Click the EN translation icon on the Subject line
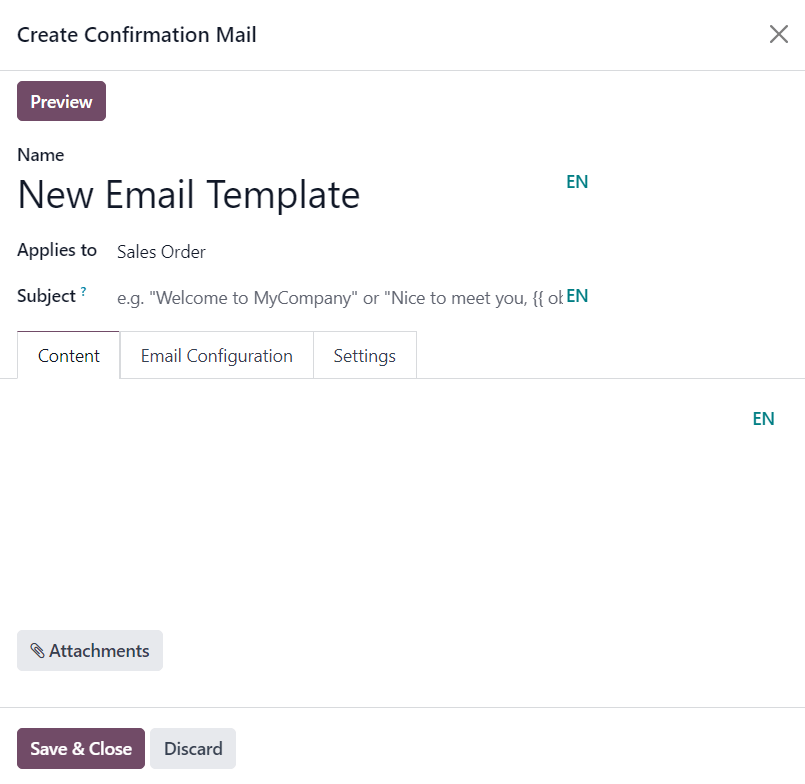805x784 pixels. (x=577, y=296)
